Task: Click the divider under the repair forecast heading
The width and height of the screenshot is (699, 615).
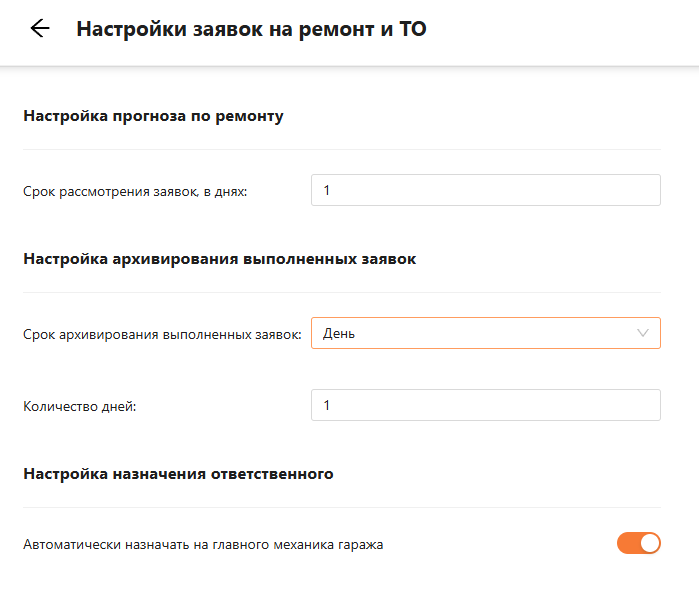Action: [x=341, y=150]
